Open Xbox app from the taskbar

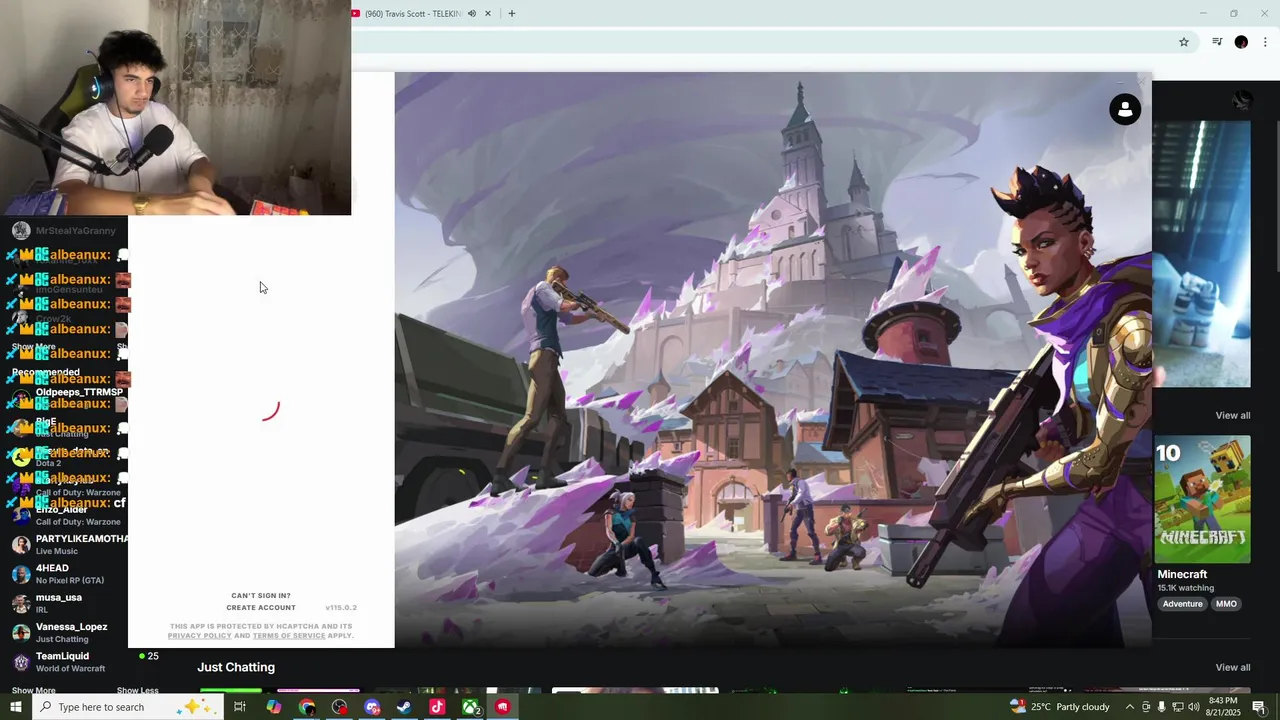[x=470, y=707]
